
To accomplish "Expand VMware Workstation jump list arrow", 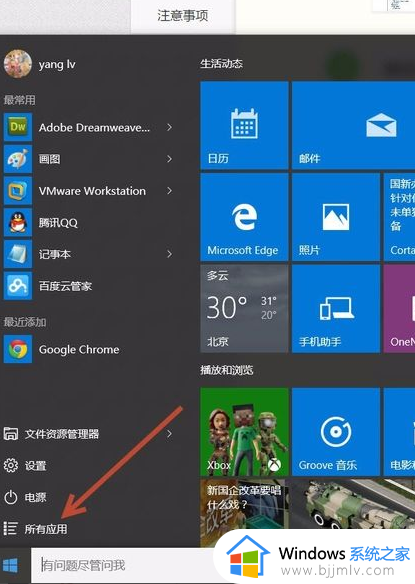I will pyautogui.click(x=170, y=191).
